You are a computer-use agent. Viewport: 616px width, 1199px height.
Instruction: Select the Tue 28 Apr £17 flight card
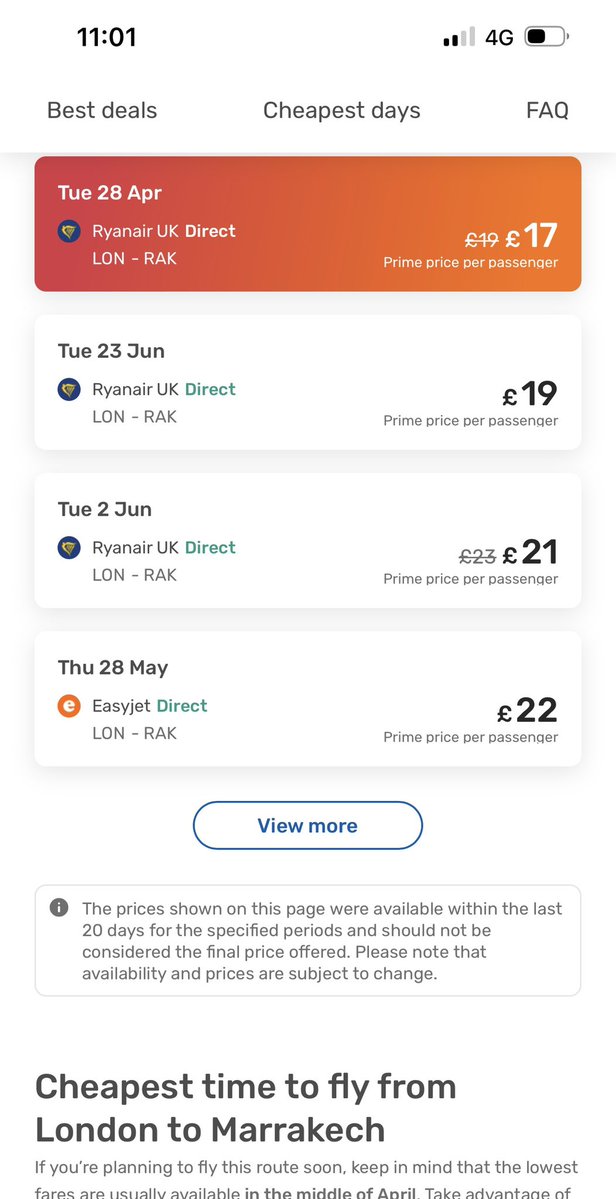pos(308,224)
